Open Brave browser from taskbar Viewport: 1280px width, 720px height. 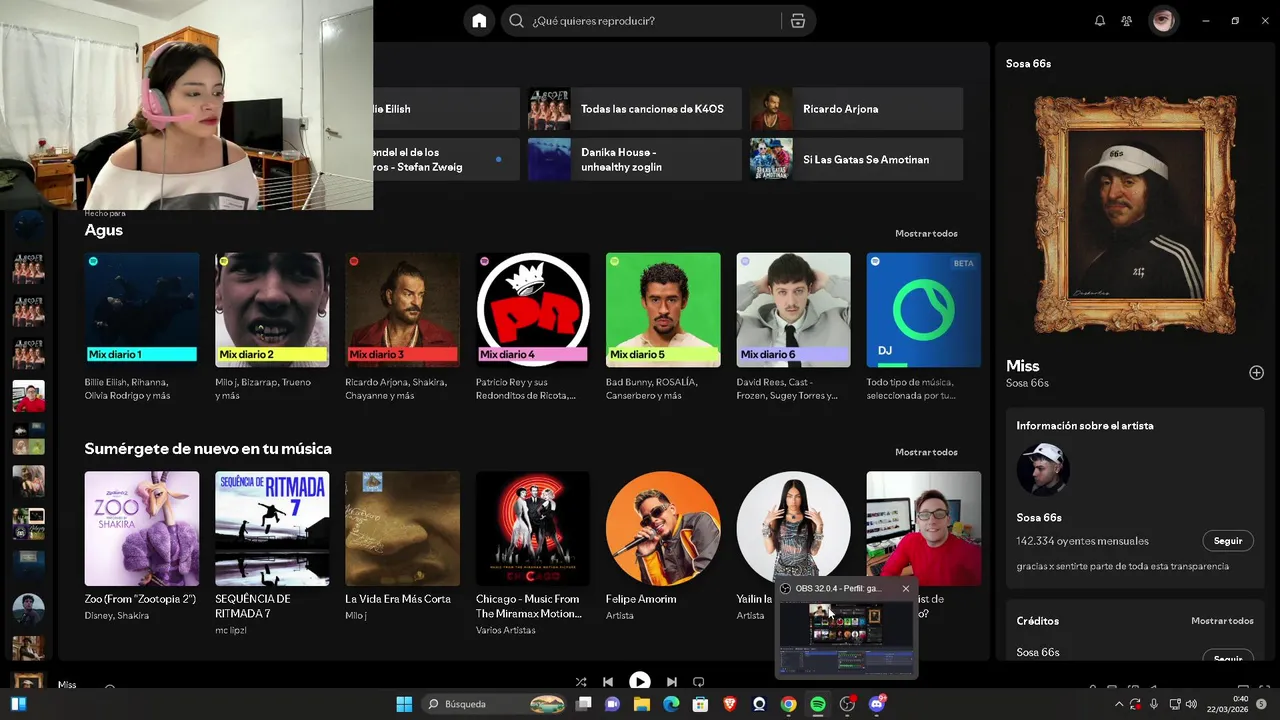pyautogui.click(x=730, y=704)
